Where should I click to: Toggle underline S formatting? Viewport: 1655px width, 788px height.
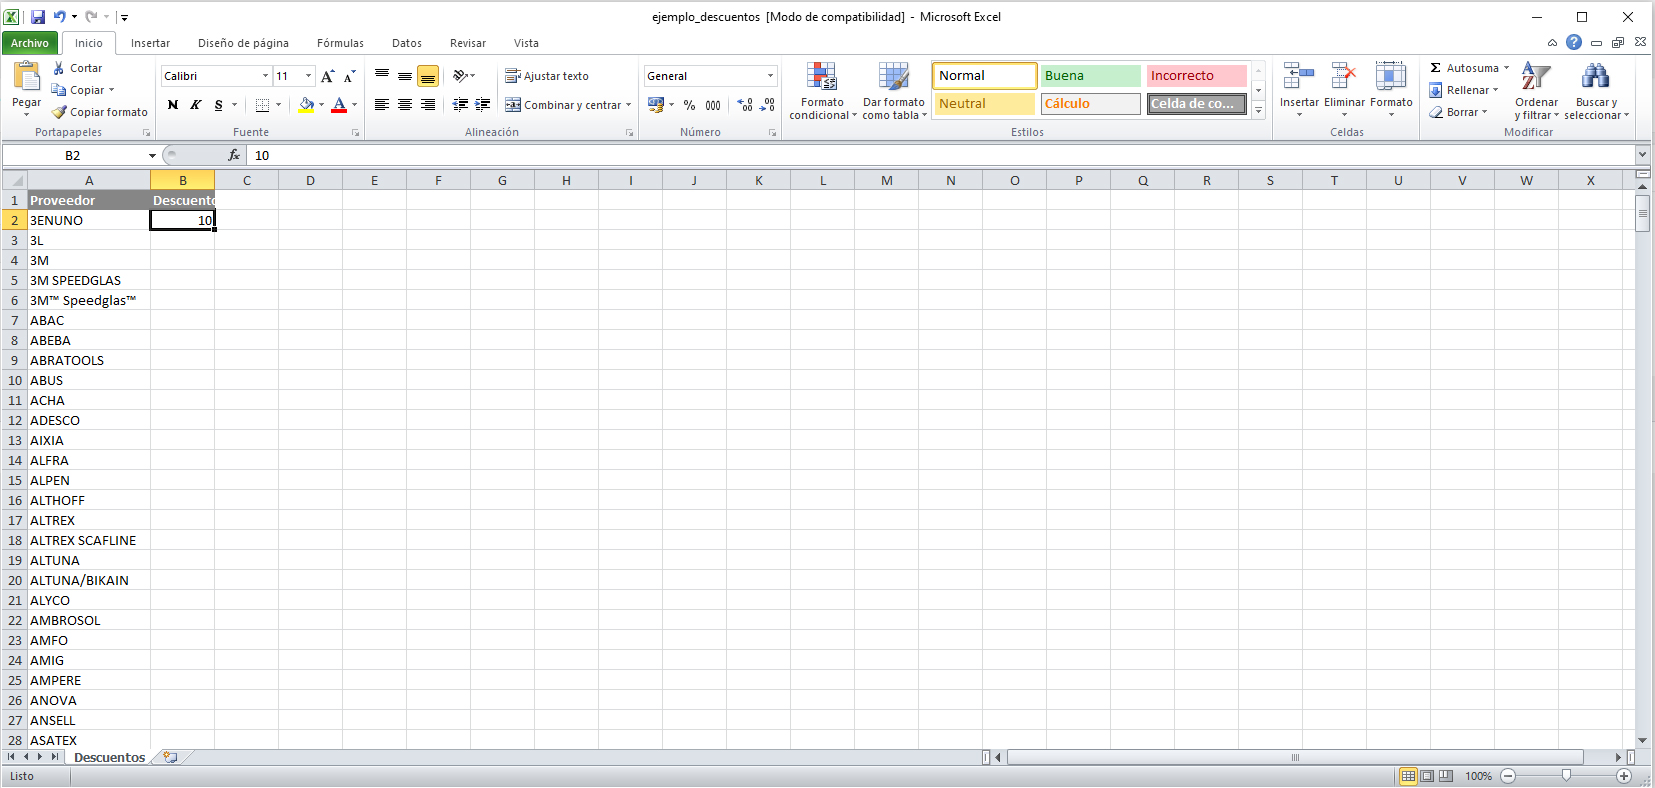pos(219,105)
